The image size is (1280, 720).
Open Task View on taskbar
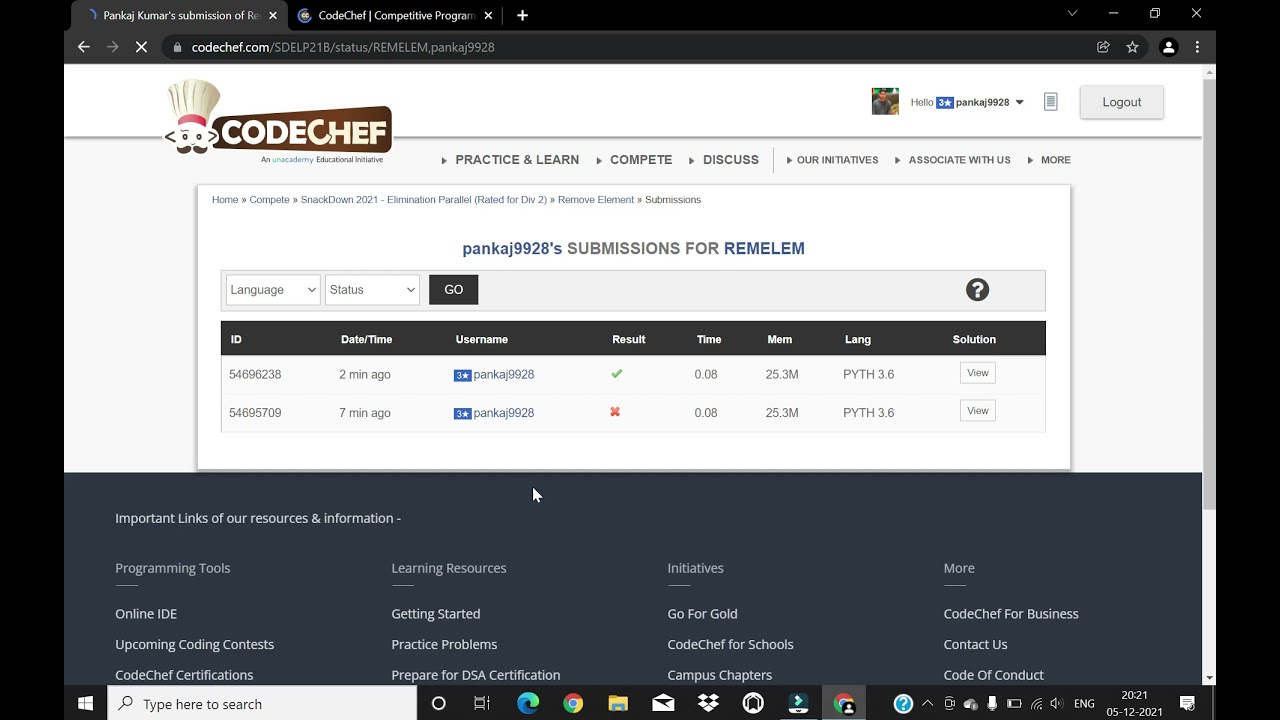point(482,704)
